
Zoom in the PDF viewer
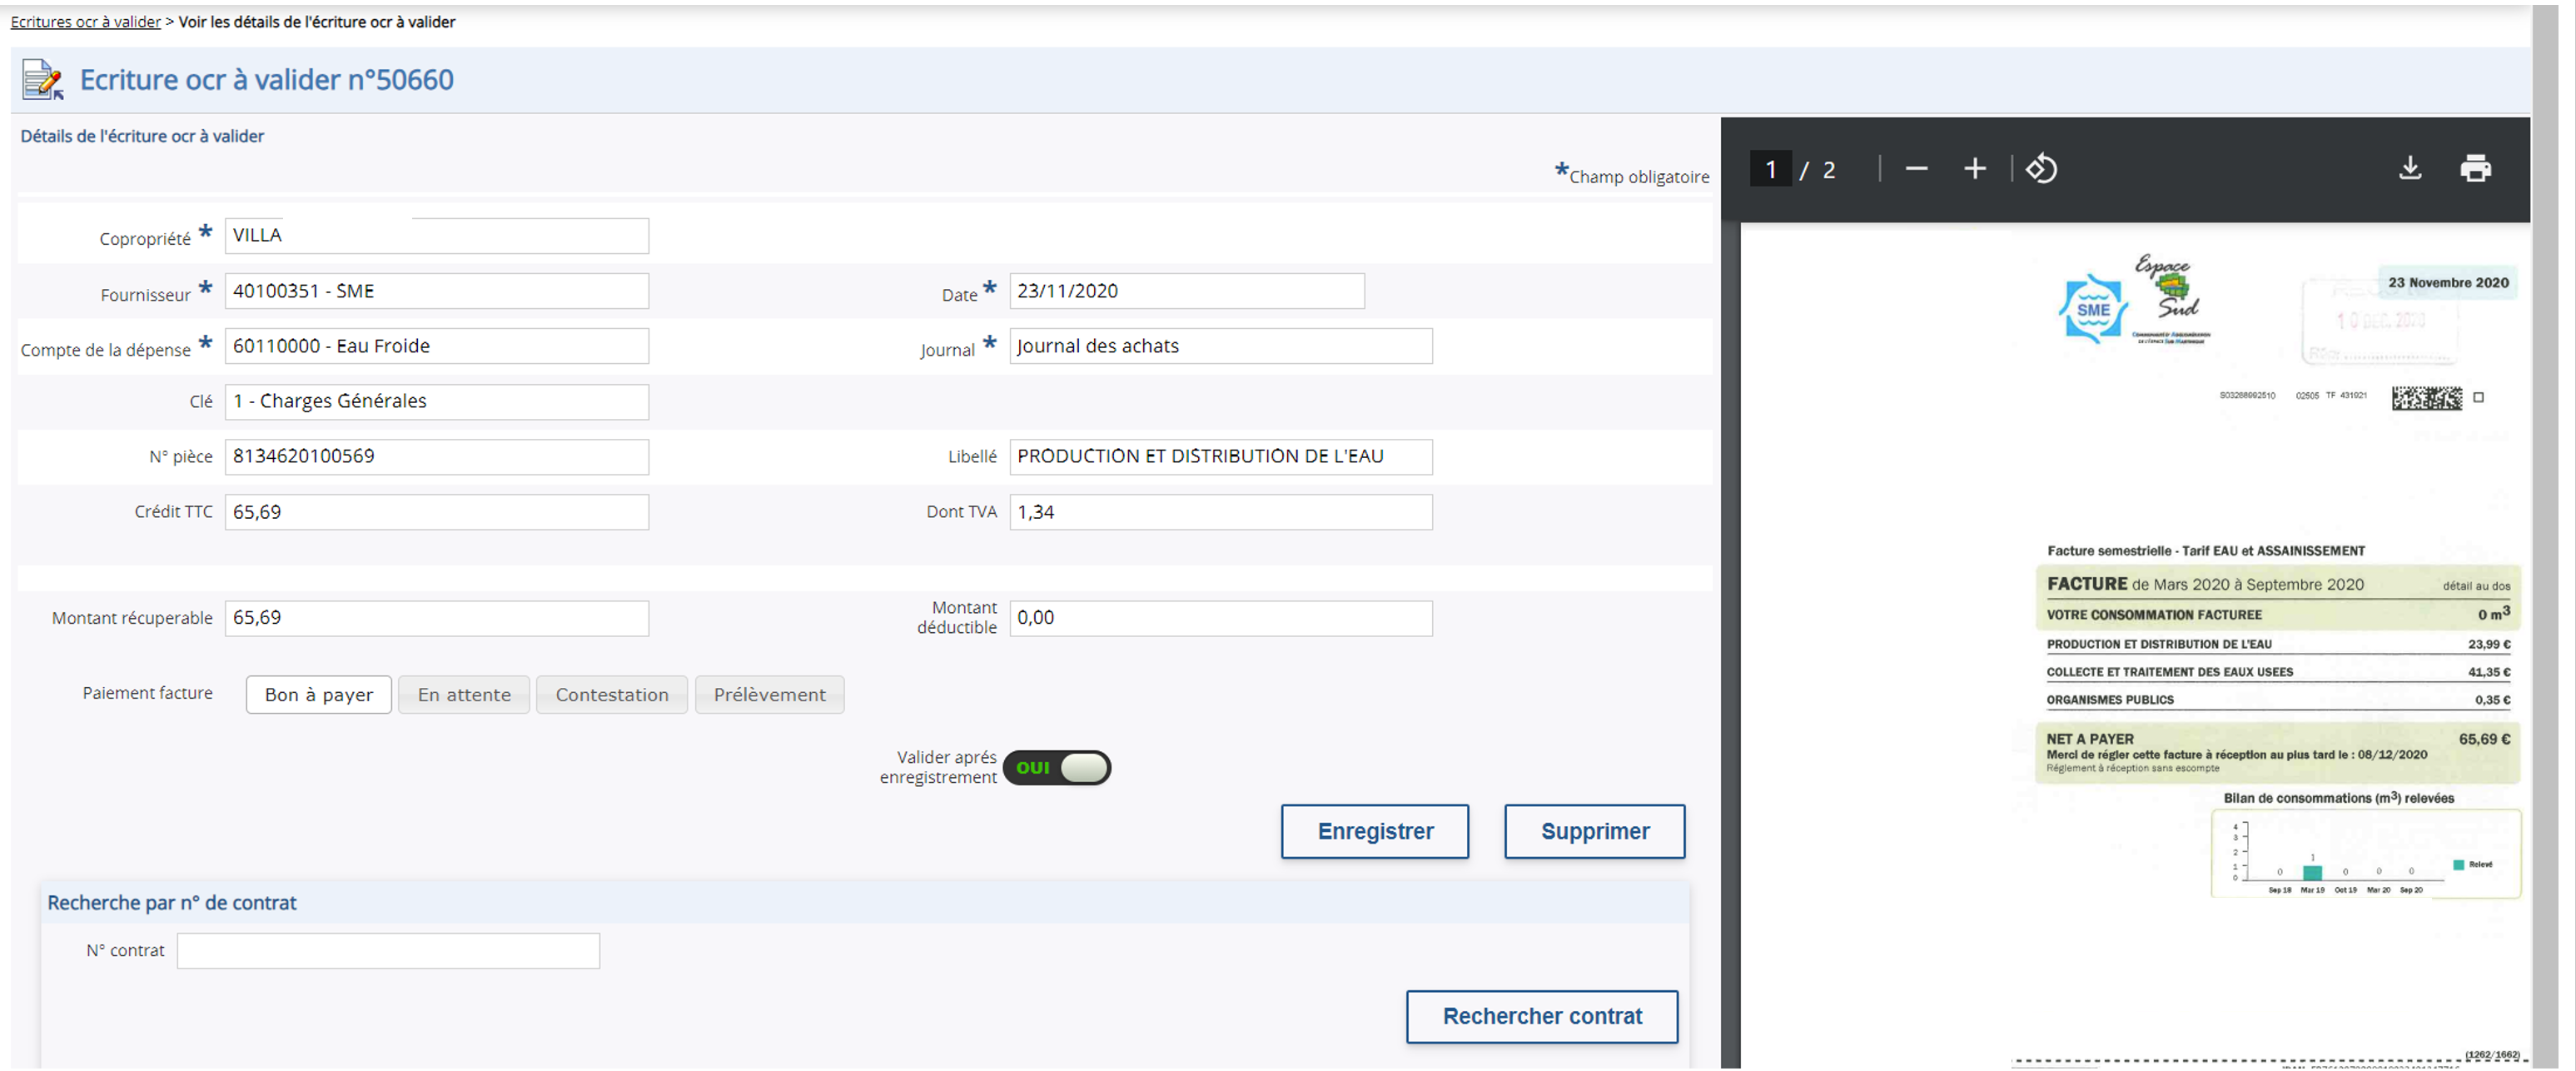click(x=1975, y=169)
